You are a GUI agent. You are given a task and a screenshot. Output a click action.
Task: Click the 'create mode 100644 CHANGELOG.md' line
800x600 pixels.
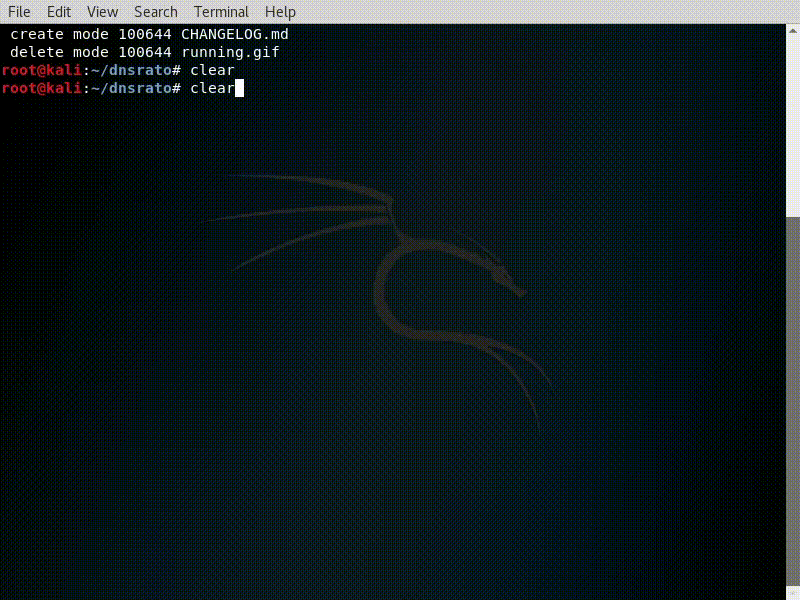pyautogui.click(x=149, y=34)
